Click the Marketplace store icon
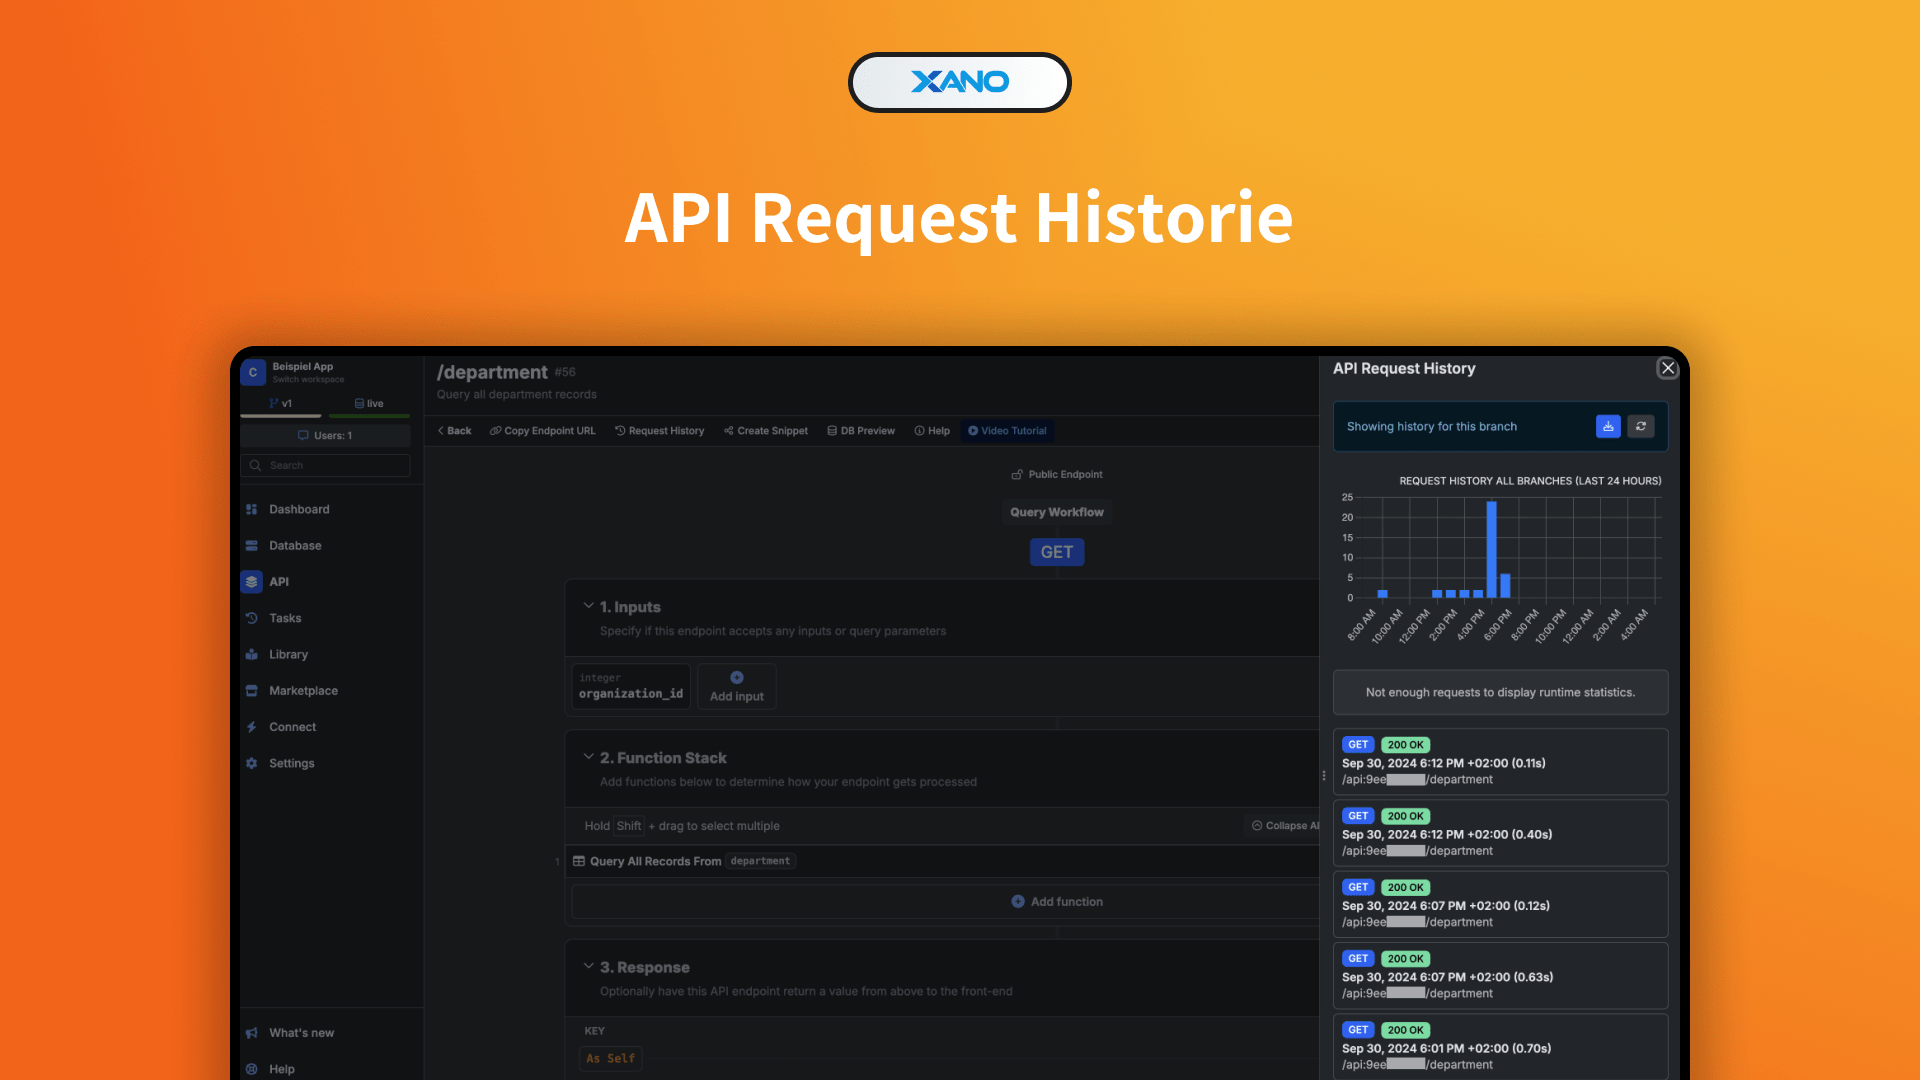The width and height of the screenshot is (1920, 1080). (x=252, y=691)
